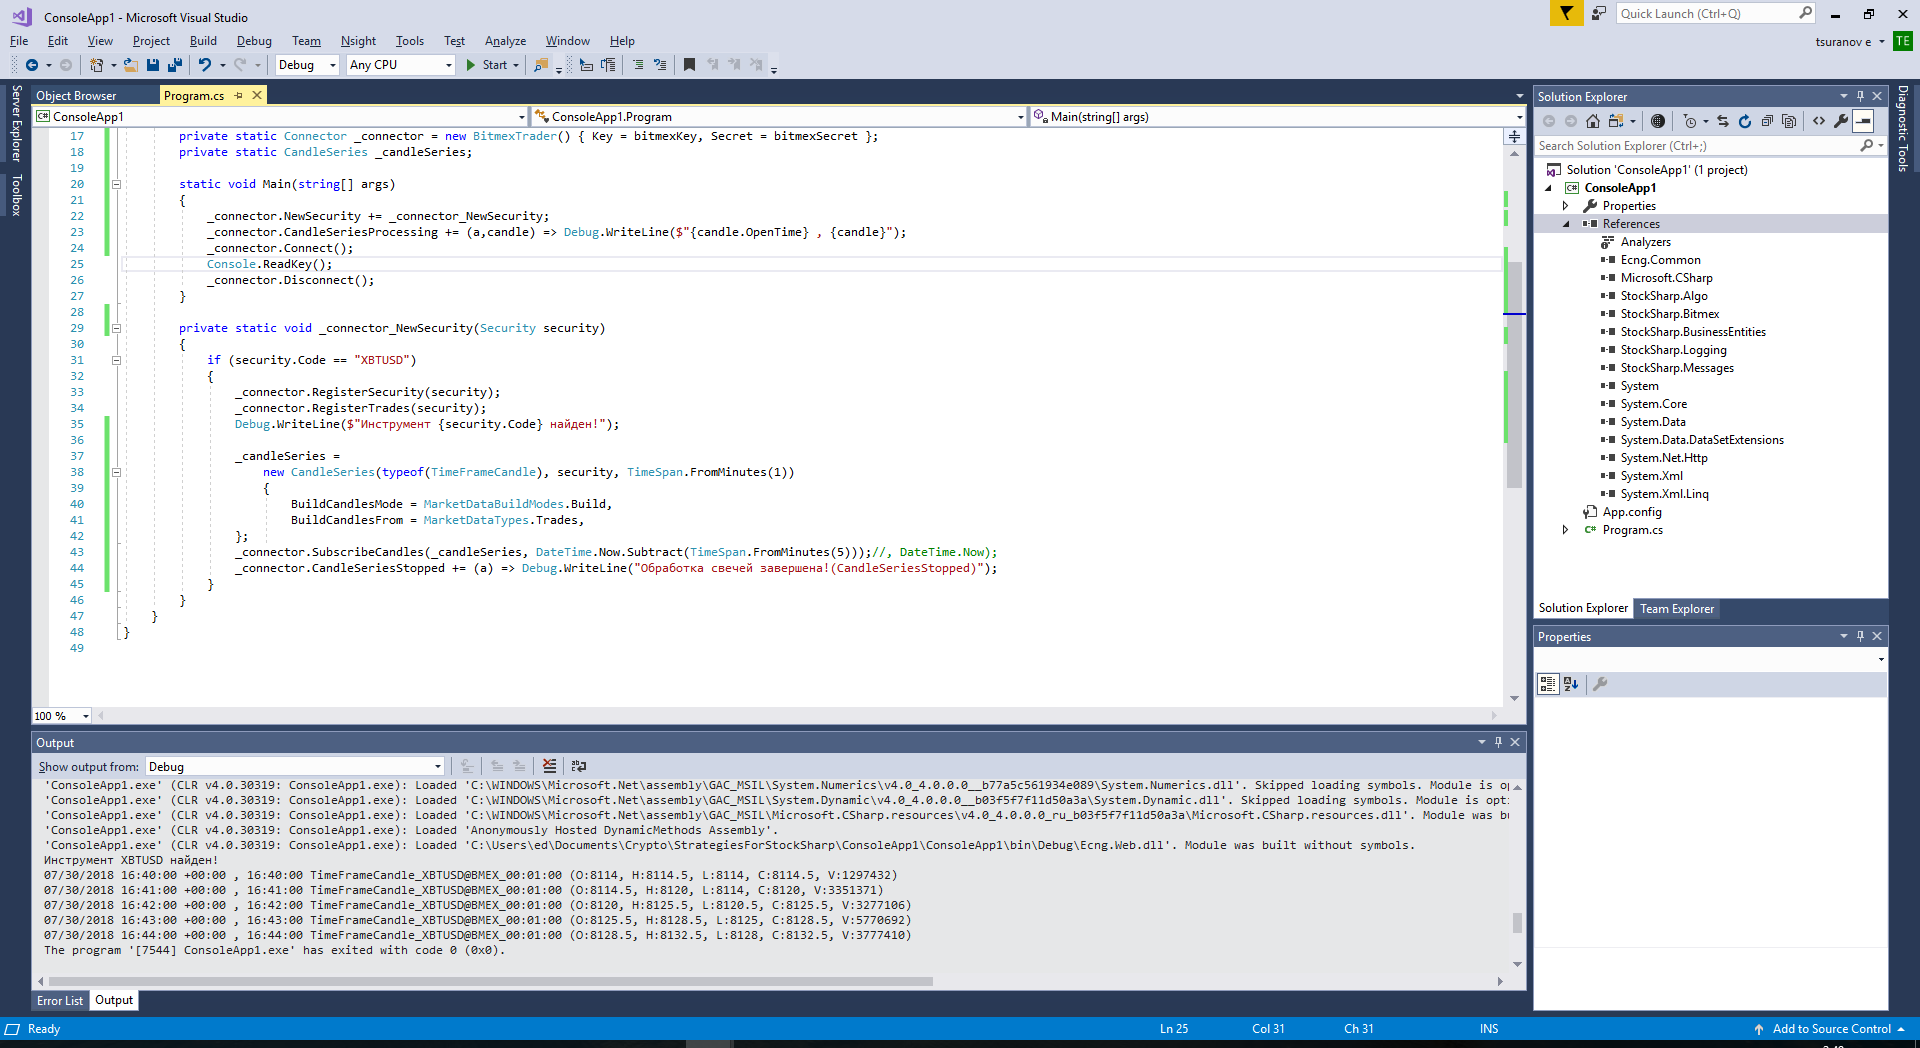Image resolution: width=1920 pixels, height=1048 pixels.
Task: Open the Main(string[] args) member dropdown
Action: 1278,117
